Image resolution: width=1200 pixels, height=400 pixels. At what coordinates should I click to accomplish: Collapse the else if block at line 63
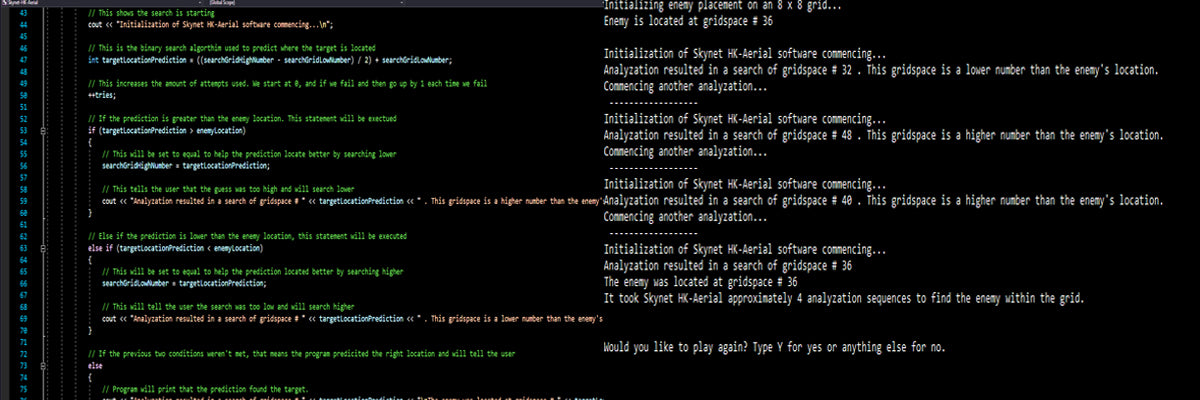[41, 246]
